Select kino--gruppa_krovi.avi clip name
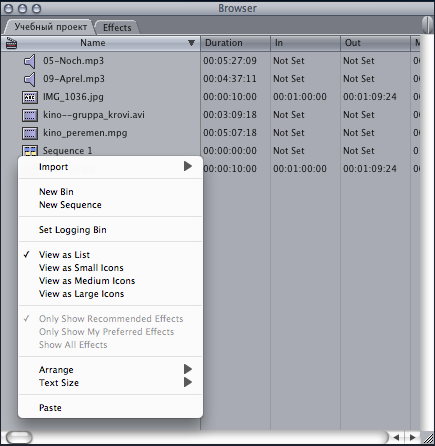 94,115
